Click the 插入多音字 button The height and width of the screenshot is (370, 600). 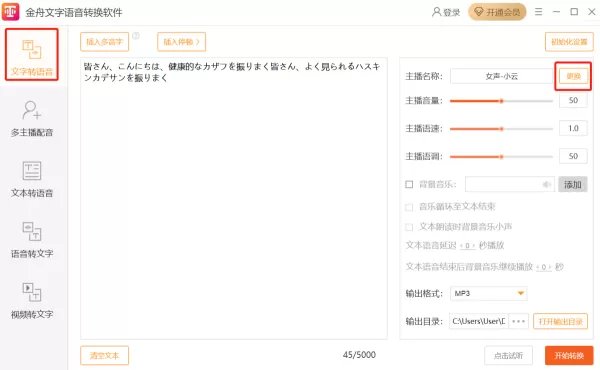pos(104,42)
